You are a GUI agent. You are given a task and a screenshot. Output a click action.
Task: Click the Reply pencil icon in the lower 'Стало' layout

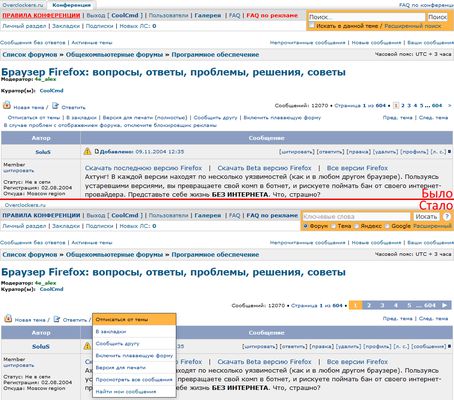tap(57, 319)
